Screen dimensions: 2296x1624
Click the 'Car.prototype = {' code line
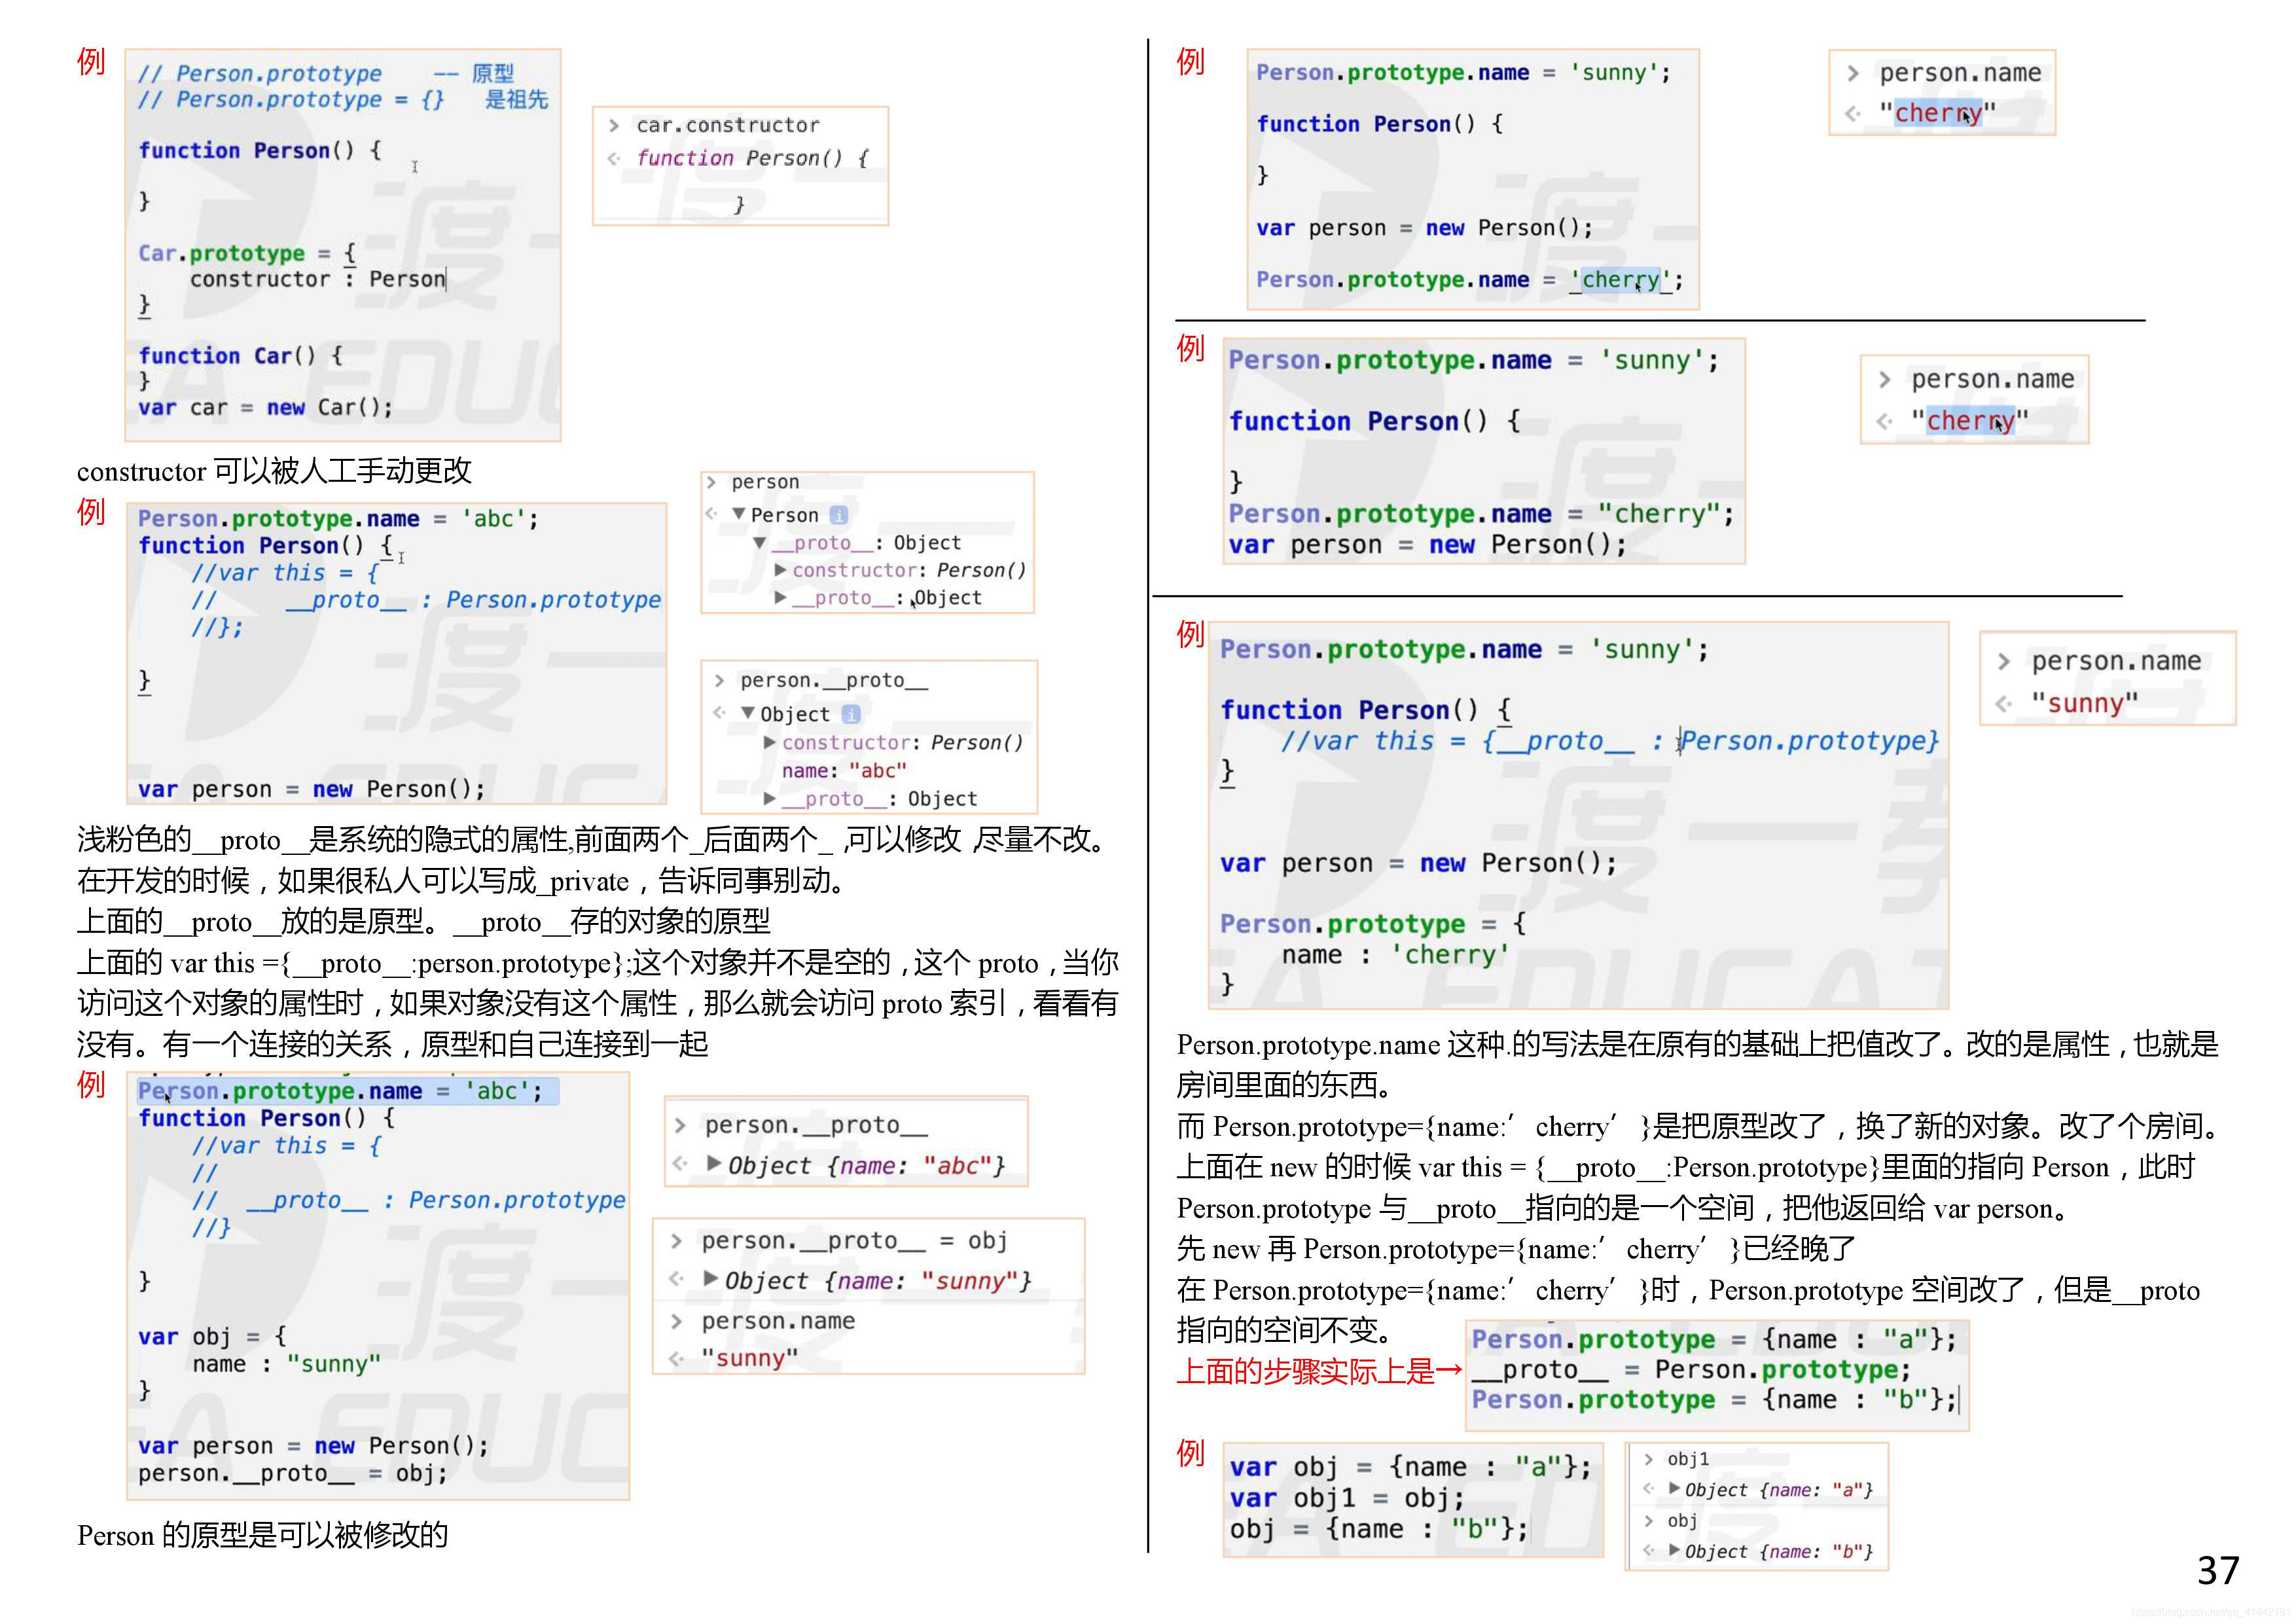(247, 253)
